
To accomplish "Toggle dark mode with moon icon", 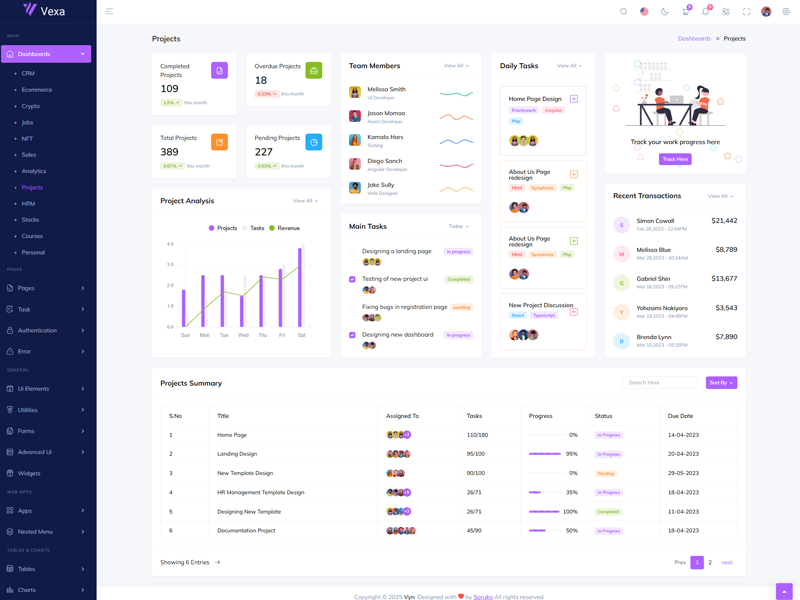I will (x=664, y=12).
